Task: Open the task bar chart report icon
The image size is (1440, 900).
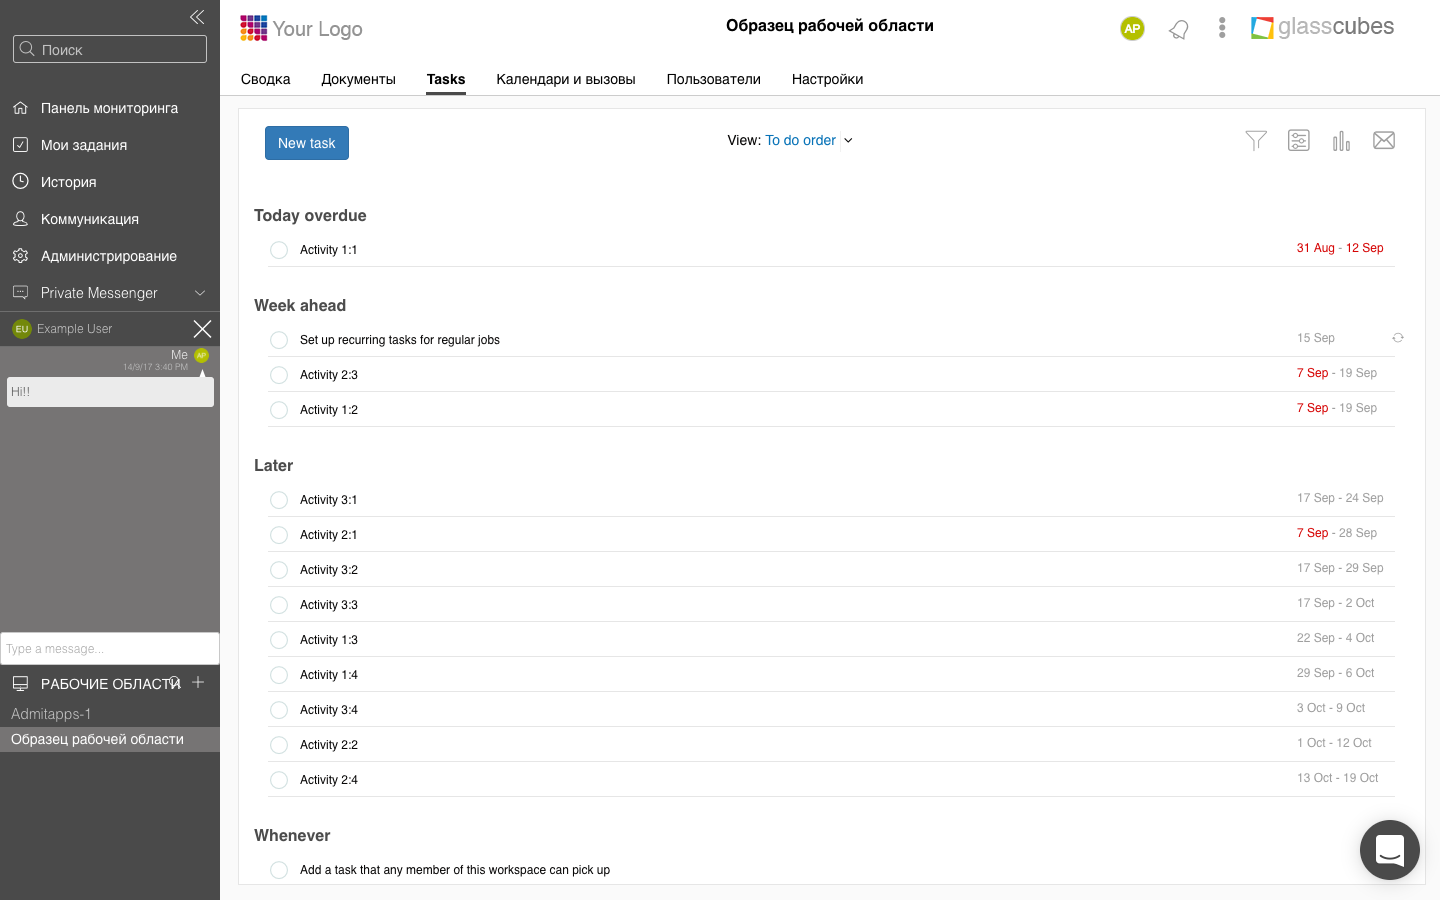Action: coord(1341,141)
